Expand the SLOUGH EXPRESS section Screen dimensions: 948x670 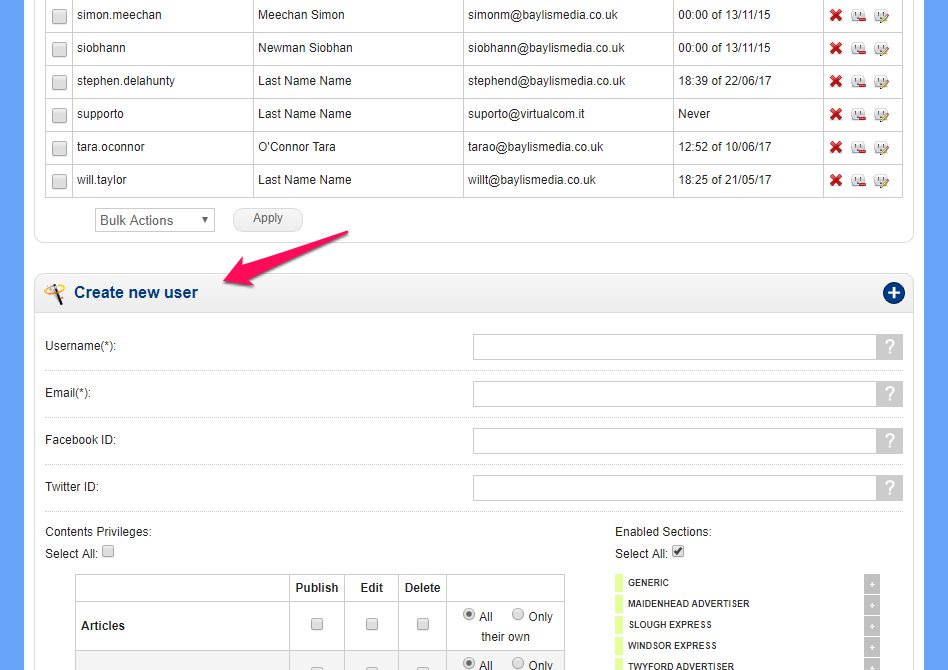click(x=872, y=625)
